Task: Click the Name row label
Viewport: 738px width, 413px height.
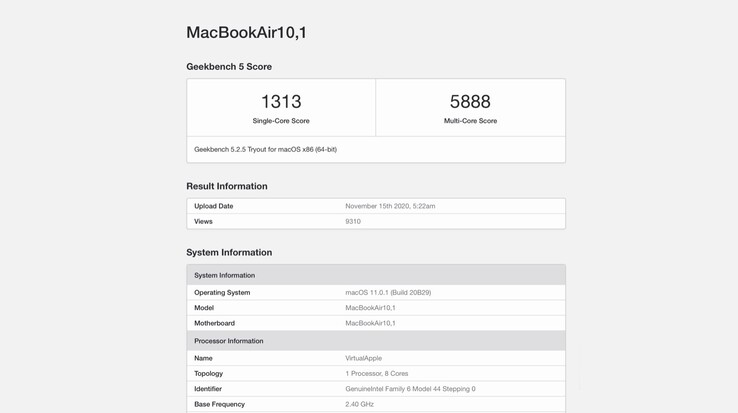Action: (203, 358)
